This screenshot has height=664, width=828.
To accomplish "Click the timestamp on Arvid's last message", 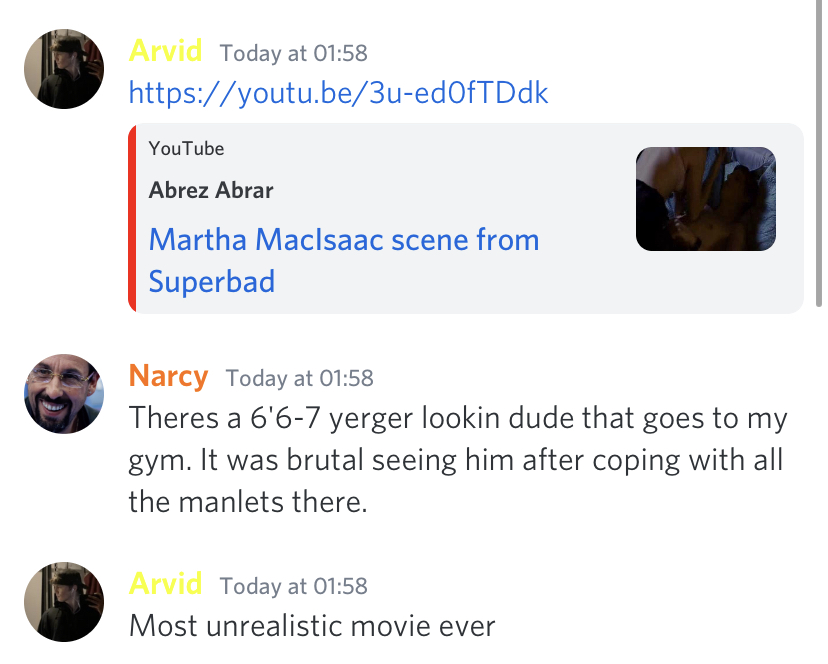I will coord(293,585).
